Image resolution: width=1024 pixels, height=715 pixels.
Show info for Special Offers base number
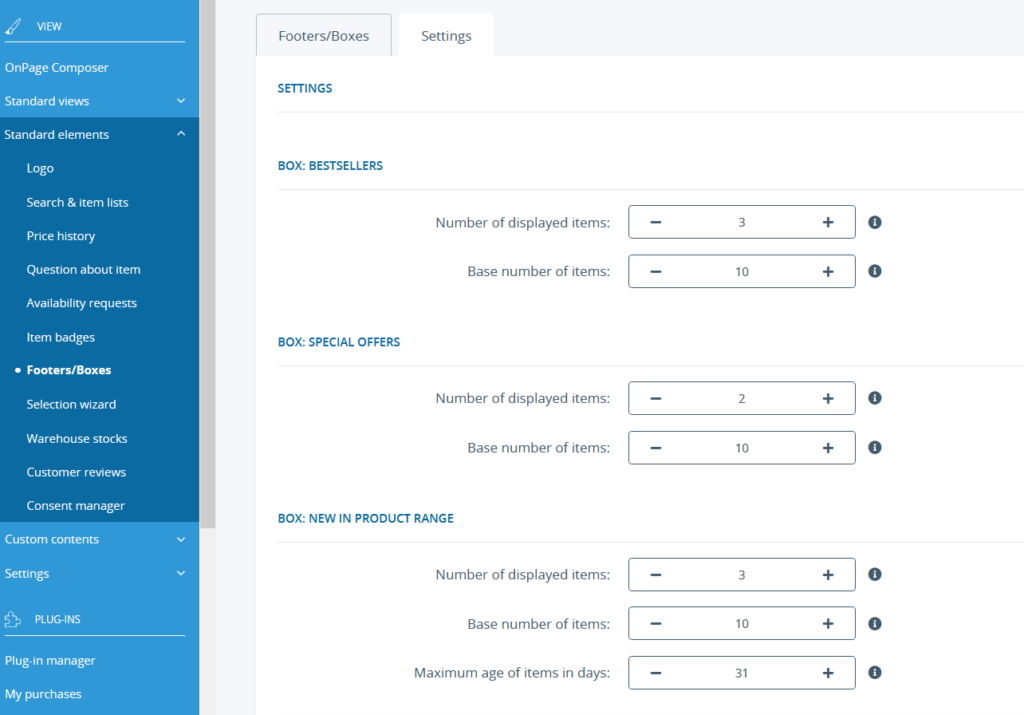[875, 447]
